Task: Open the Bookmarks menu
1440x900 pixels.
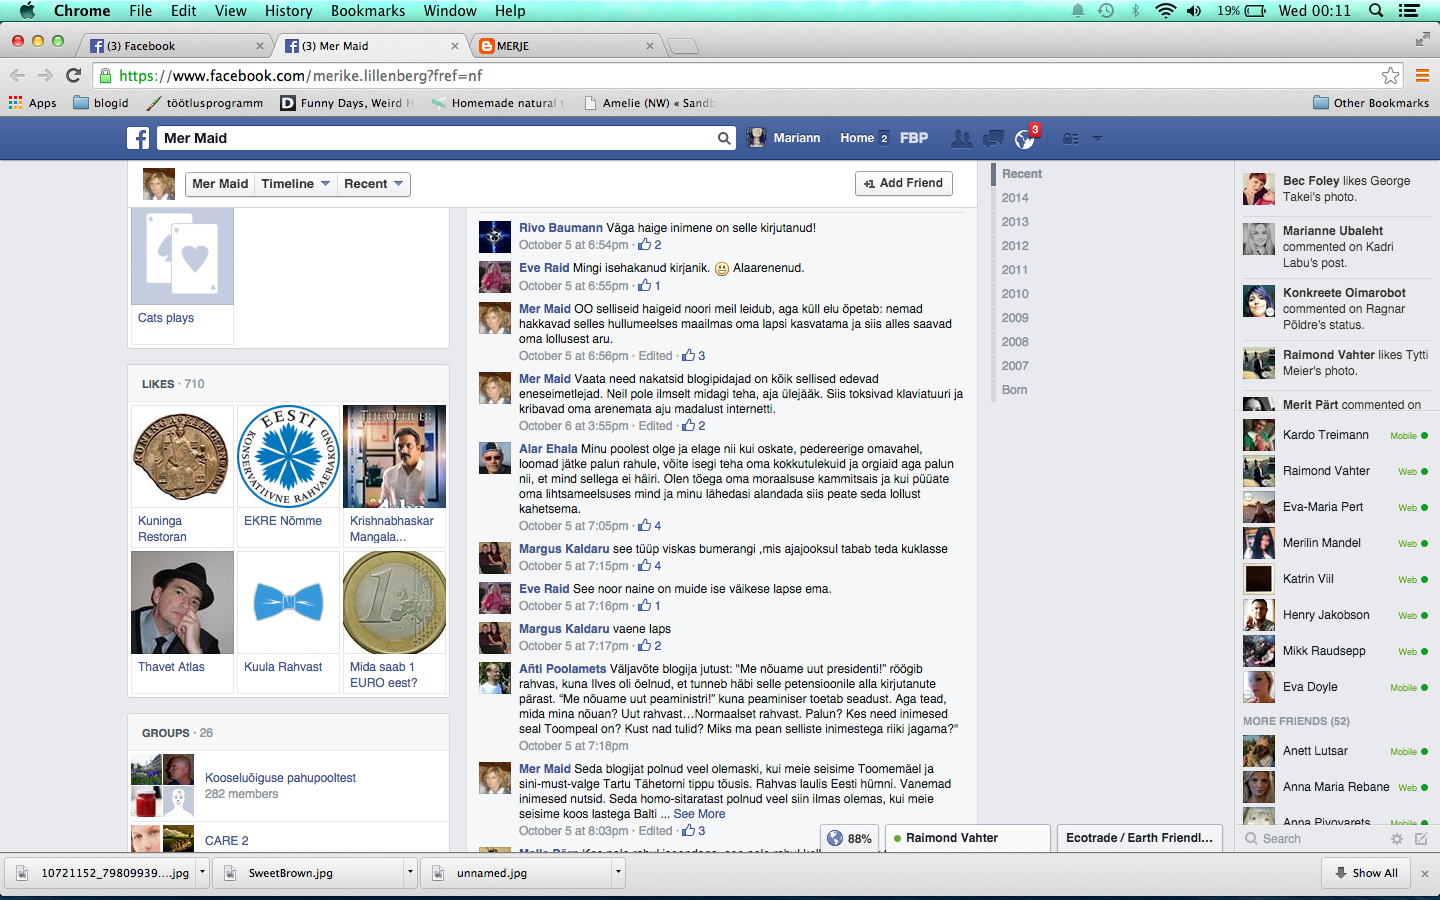Action: coord(368,11)
